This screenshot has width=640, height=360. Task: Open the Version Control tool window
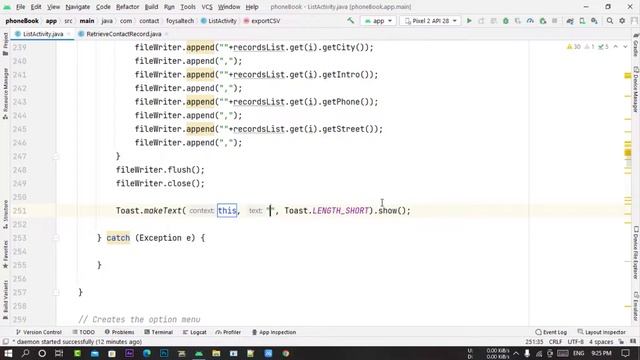click(38, 332)
